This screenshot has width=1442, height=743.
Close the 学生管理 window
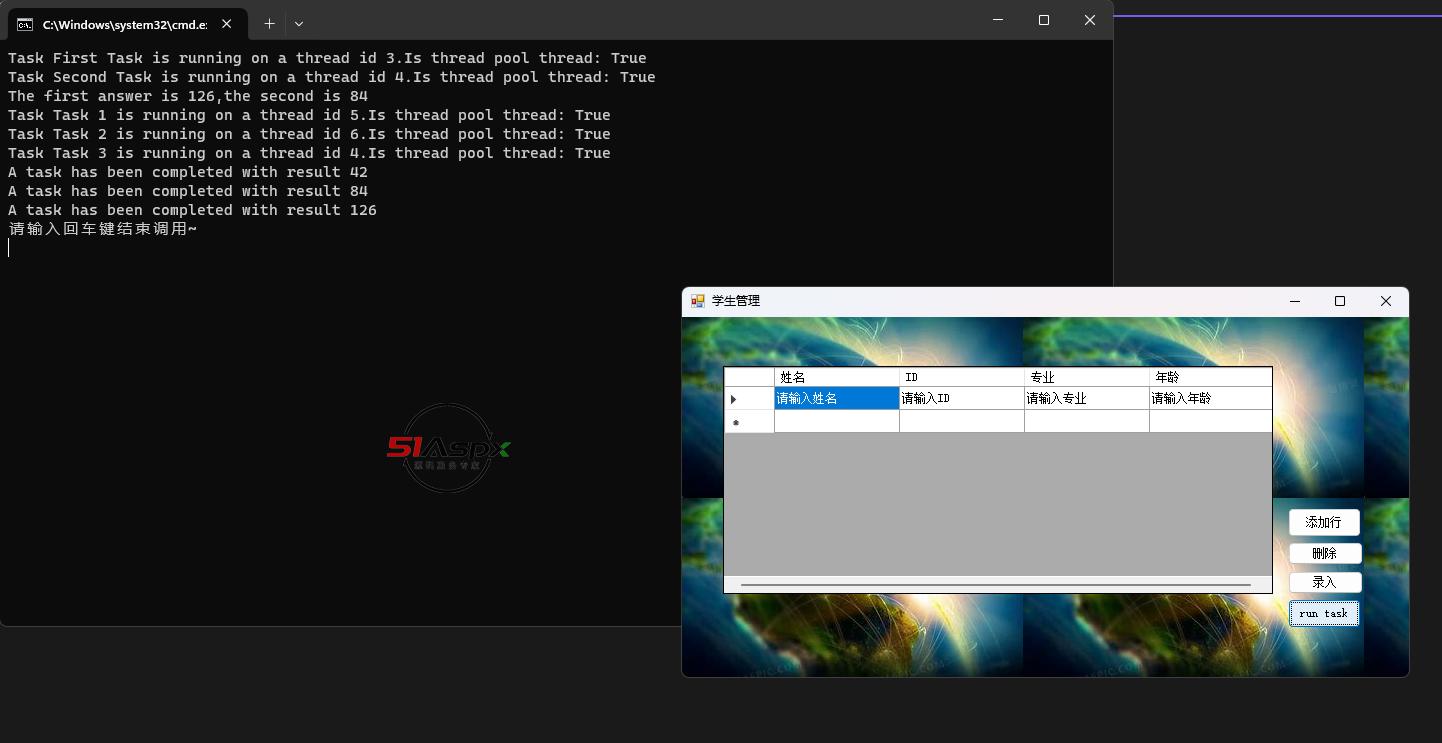[x=1385, y=301]
